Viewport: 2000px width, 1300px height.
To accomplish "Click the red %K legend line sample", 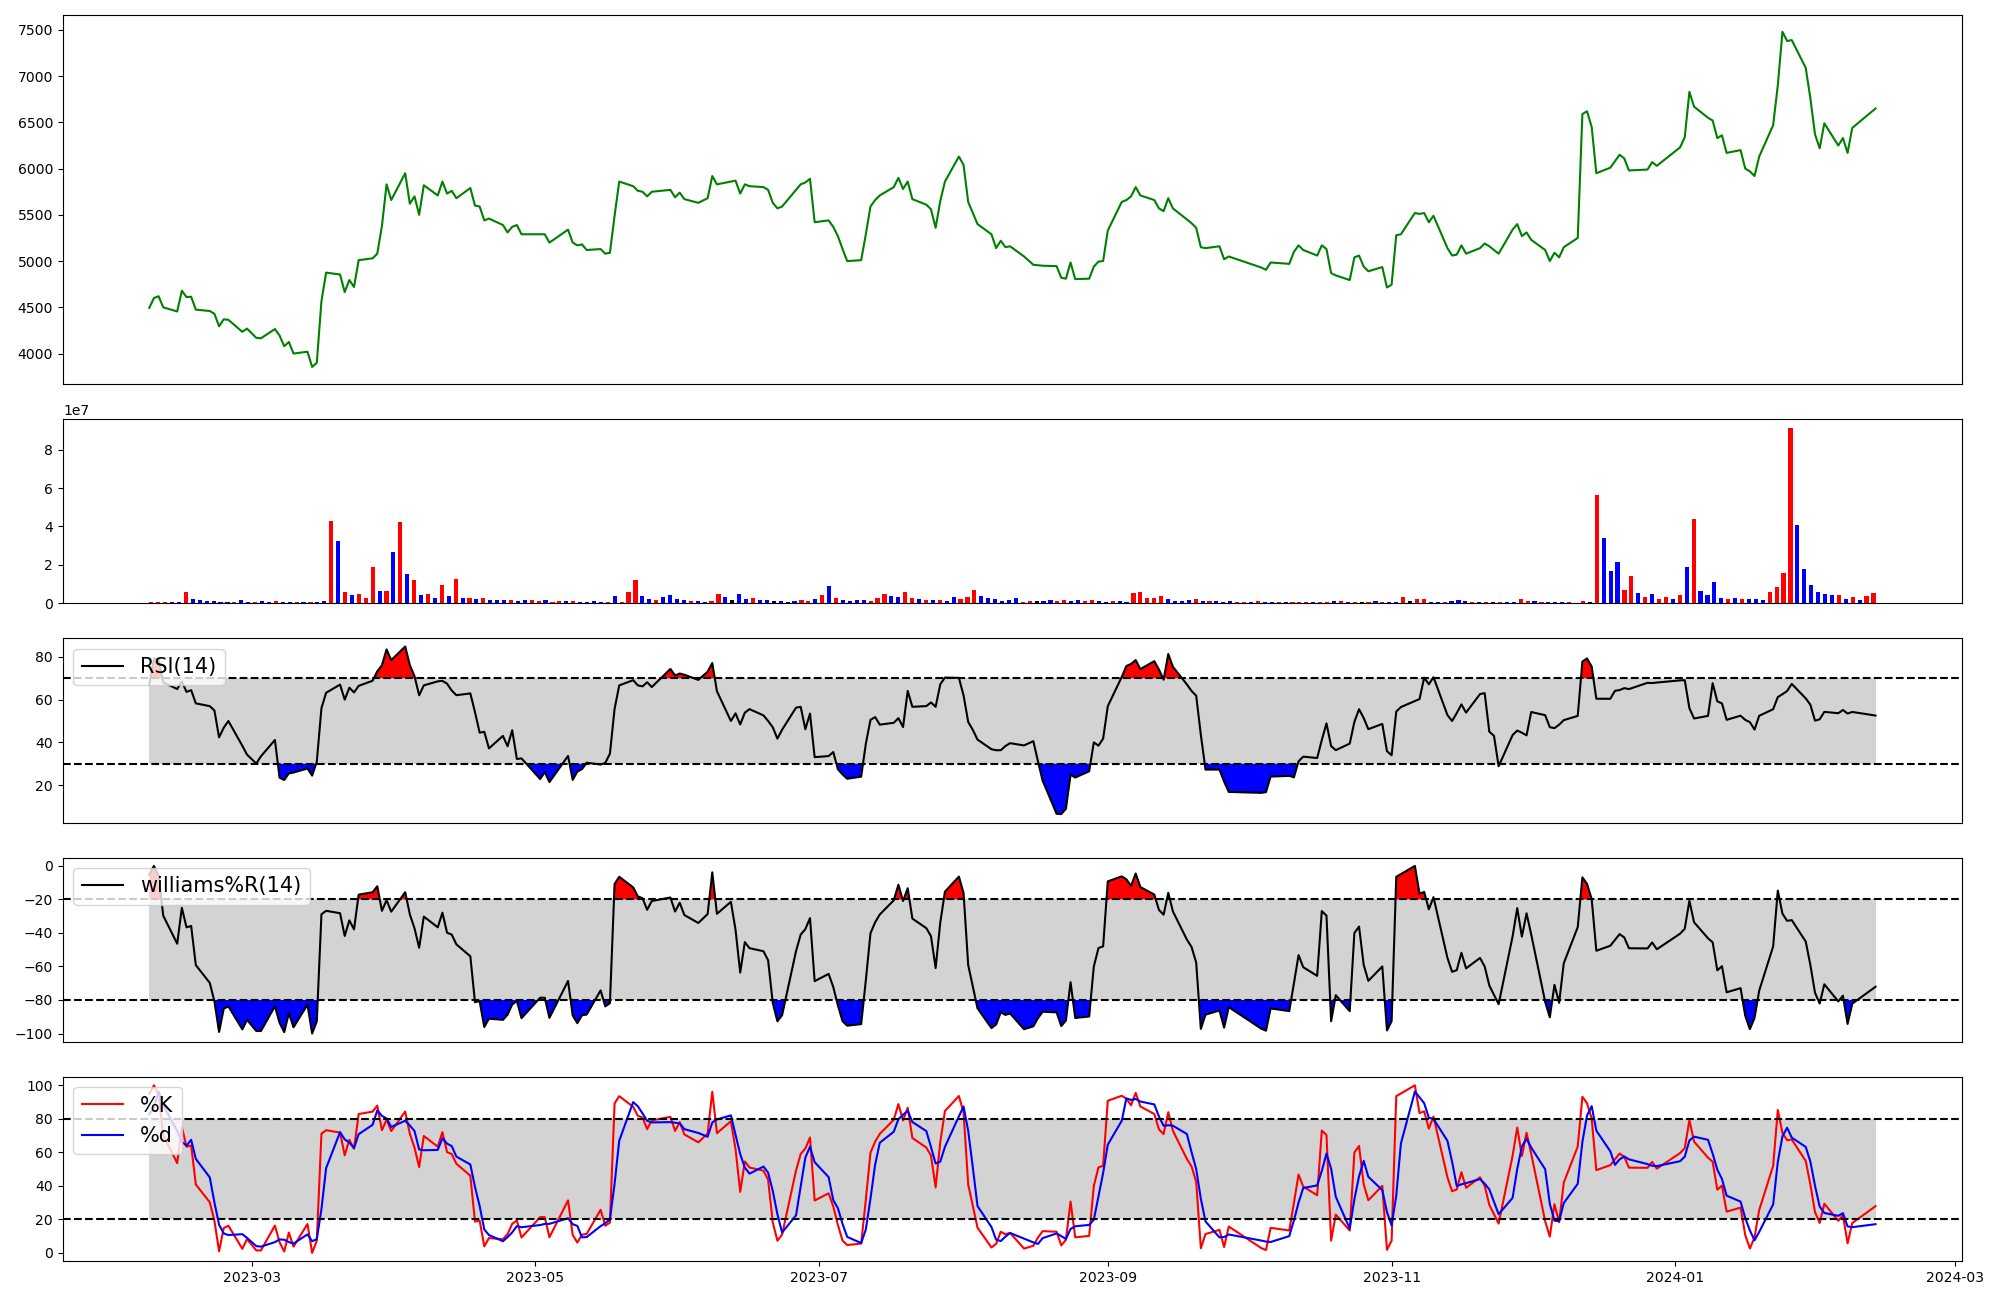I will pyautogui.click(x=103, y=1105).
